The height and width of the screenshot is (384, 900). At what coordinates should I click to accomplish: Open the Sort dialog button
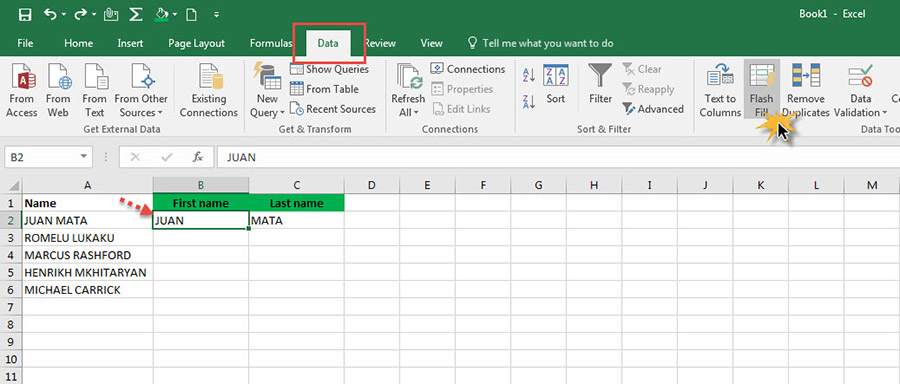coord(555,85)
